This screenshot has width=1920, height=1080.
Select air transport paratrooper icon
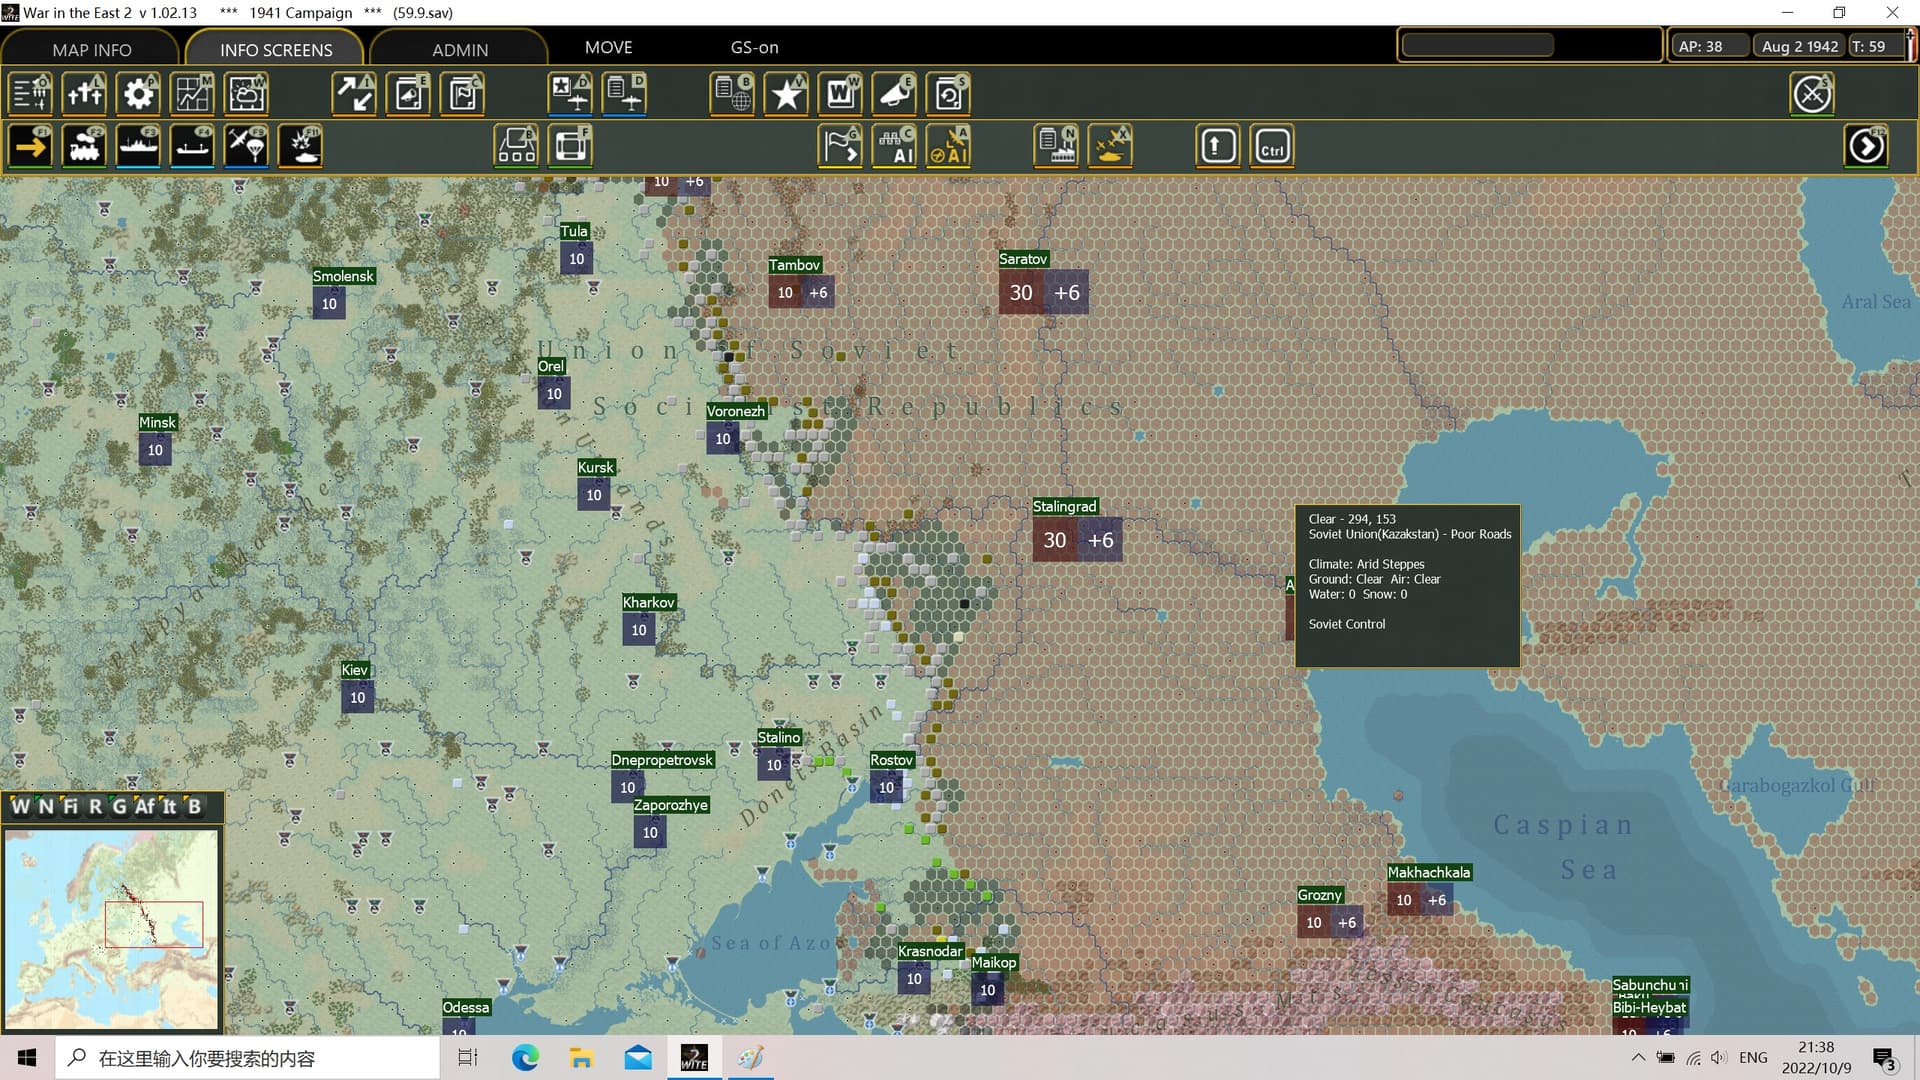(246, 147)
